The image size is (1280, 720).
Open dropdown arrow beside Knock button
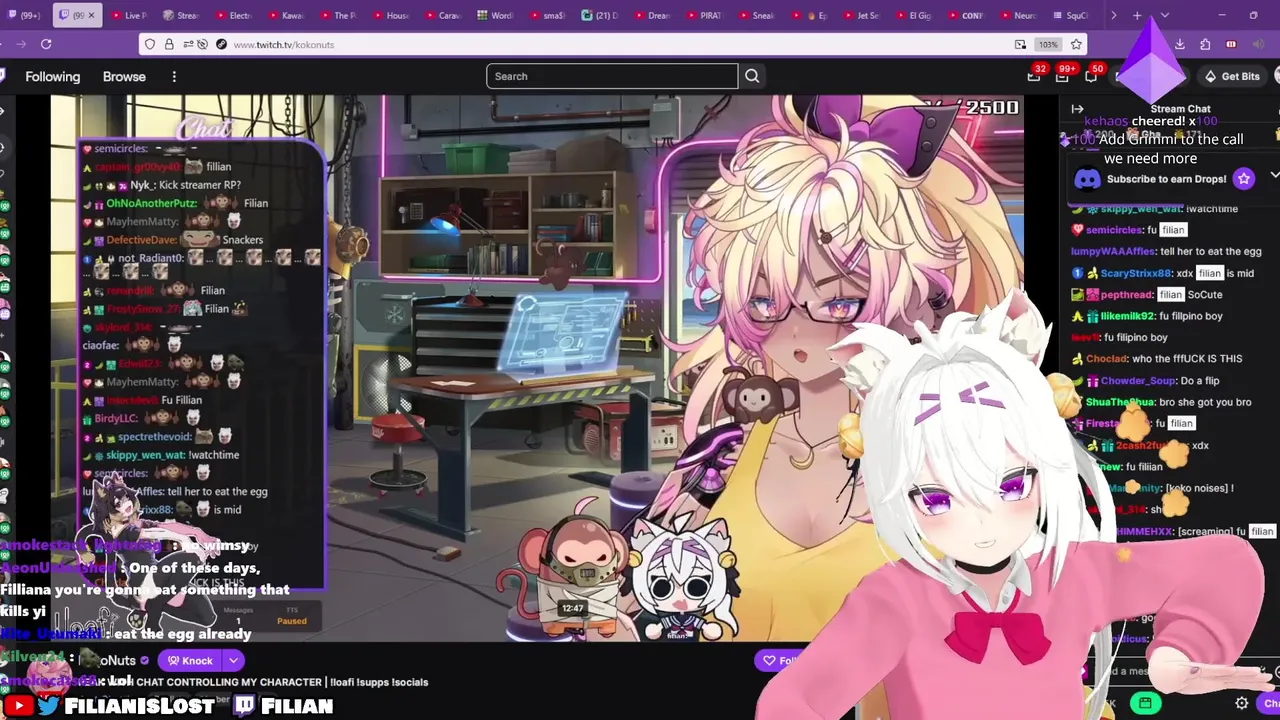pyautogui.click(x=233, y=660)
